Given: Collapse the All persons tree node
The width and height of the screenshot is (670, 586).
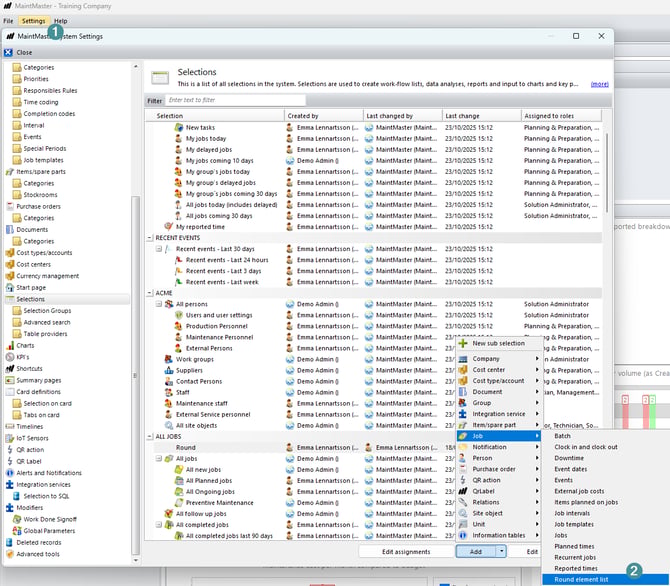Looking at the screenshot, I should [159, 304].
